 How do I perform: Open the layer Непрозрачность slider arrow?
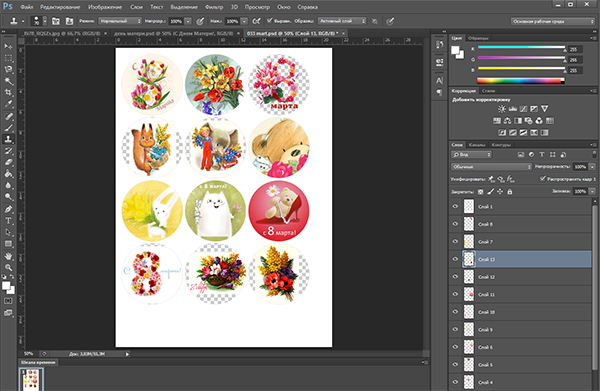tap(592, 167)
